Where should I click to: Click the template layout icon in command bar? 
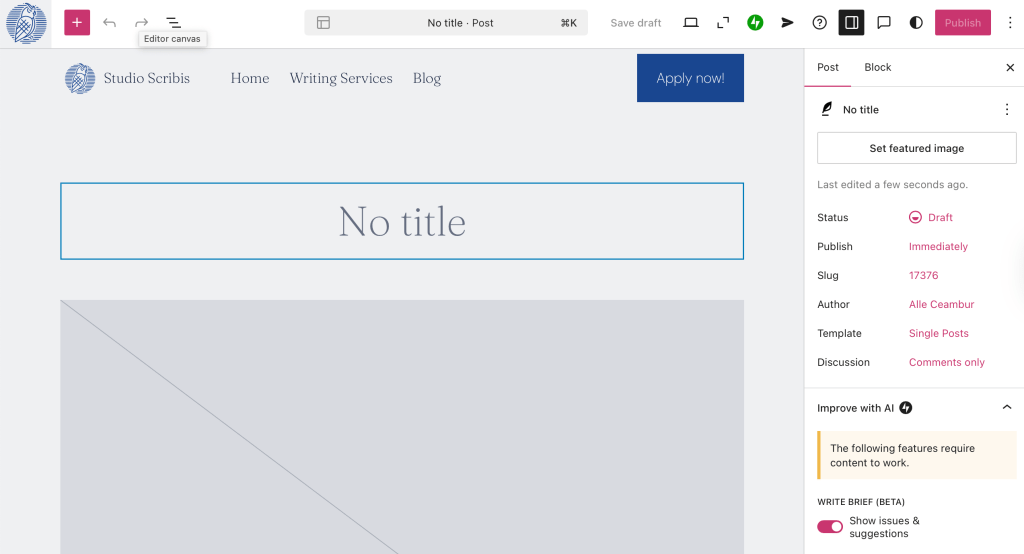pos(323,23)
